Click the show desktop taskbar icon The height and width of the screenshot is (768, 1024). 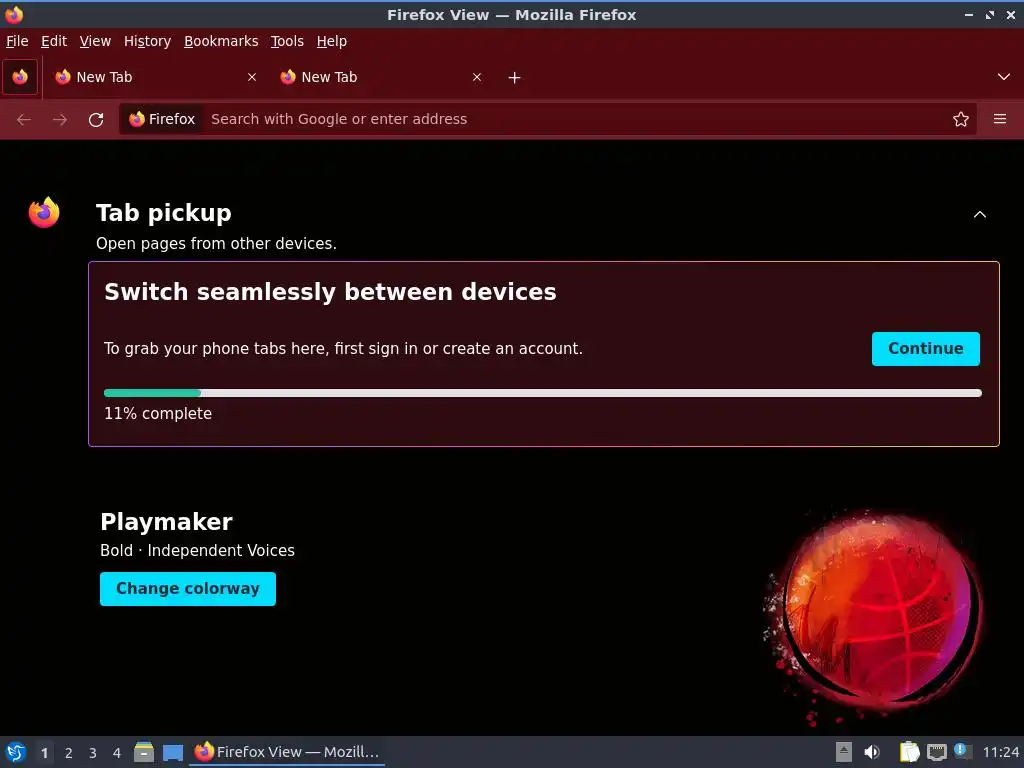pyautogui.click(x=173, y=752)
